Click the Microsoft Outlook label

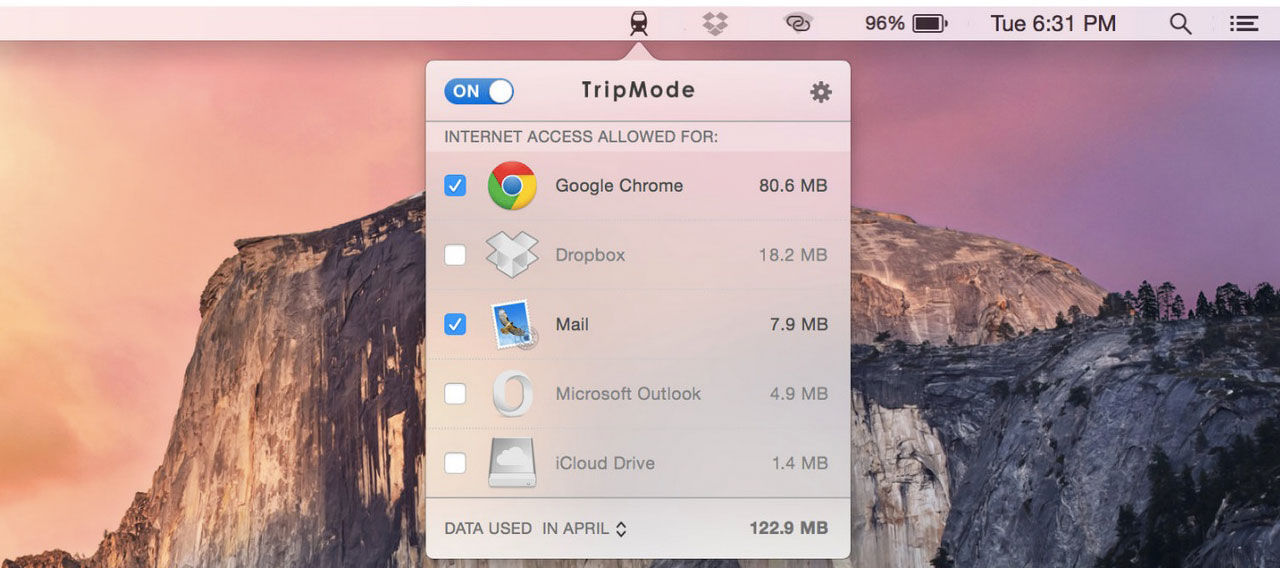[628, 394]
